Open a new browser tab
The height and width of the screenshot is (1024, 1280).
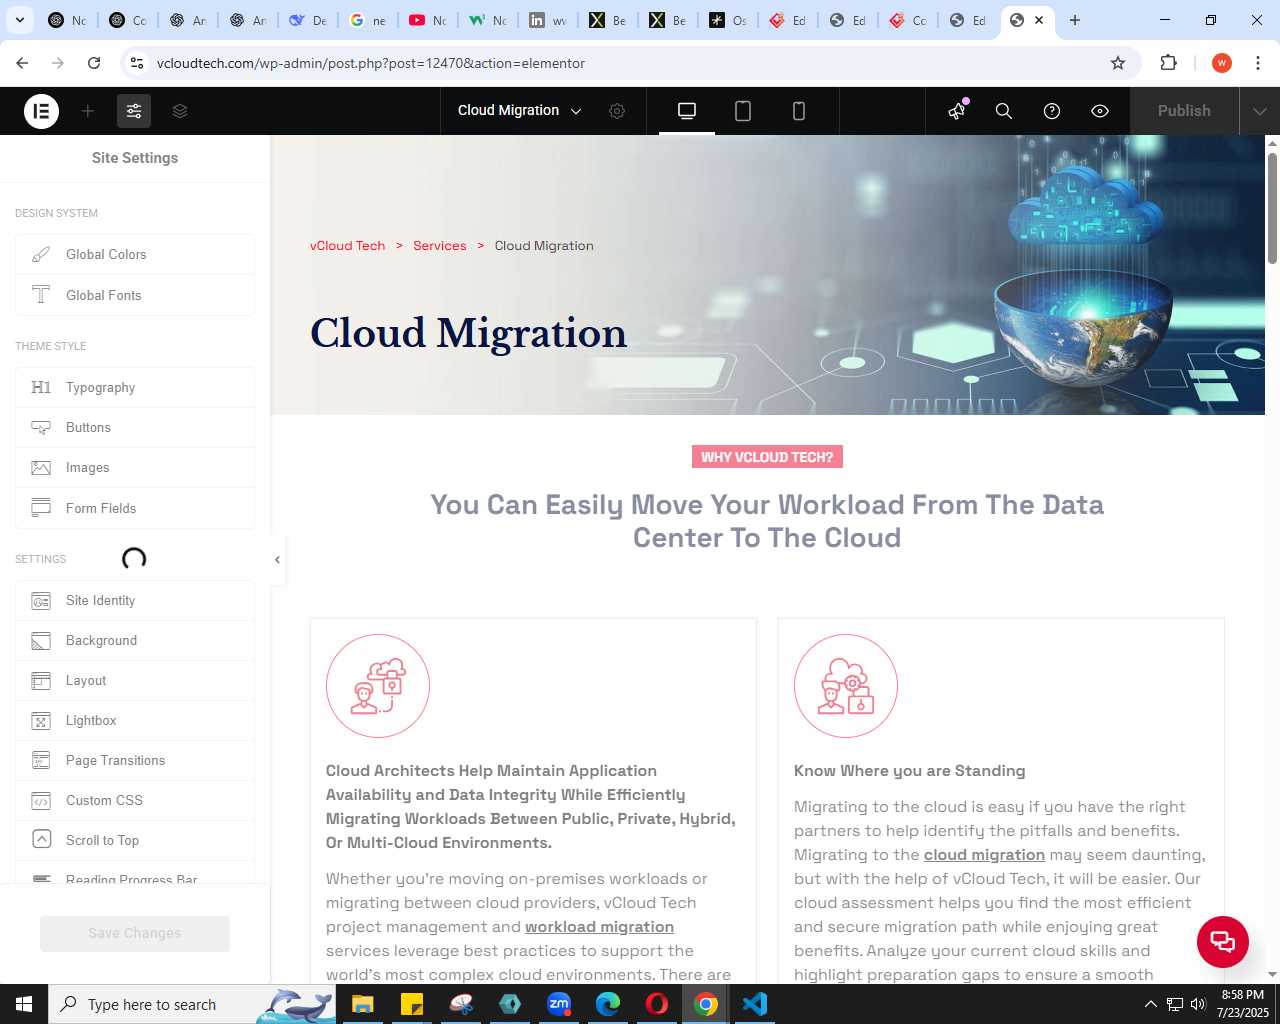(x=1075, y=20)
